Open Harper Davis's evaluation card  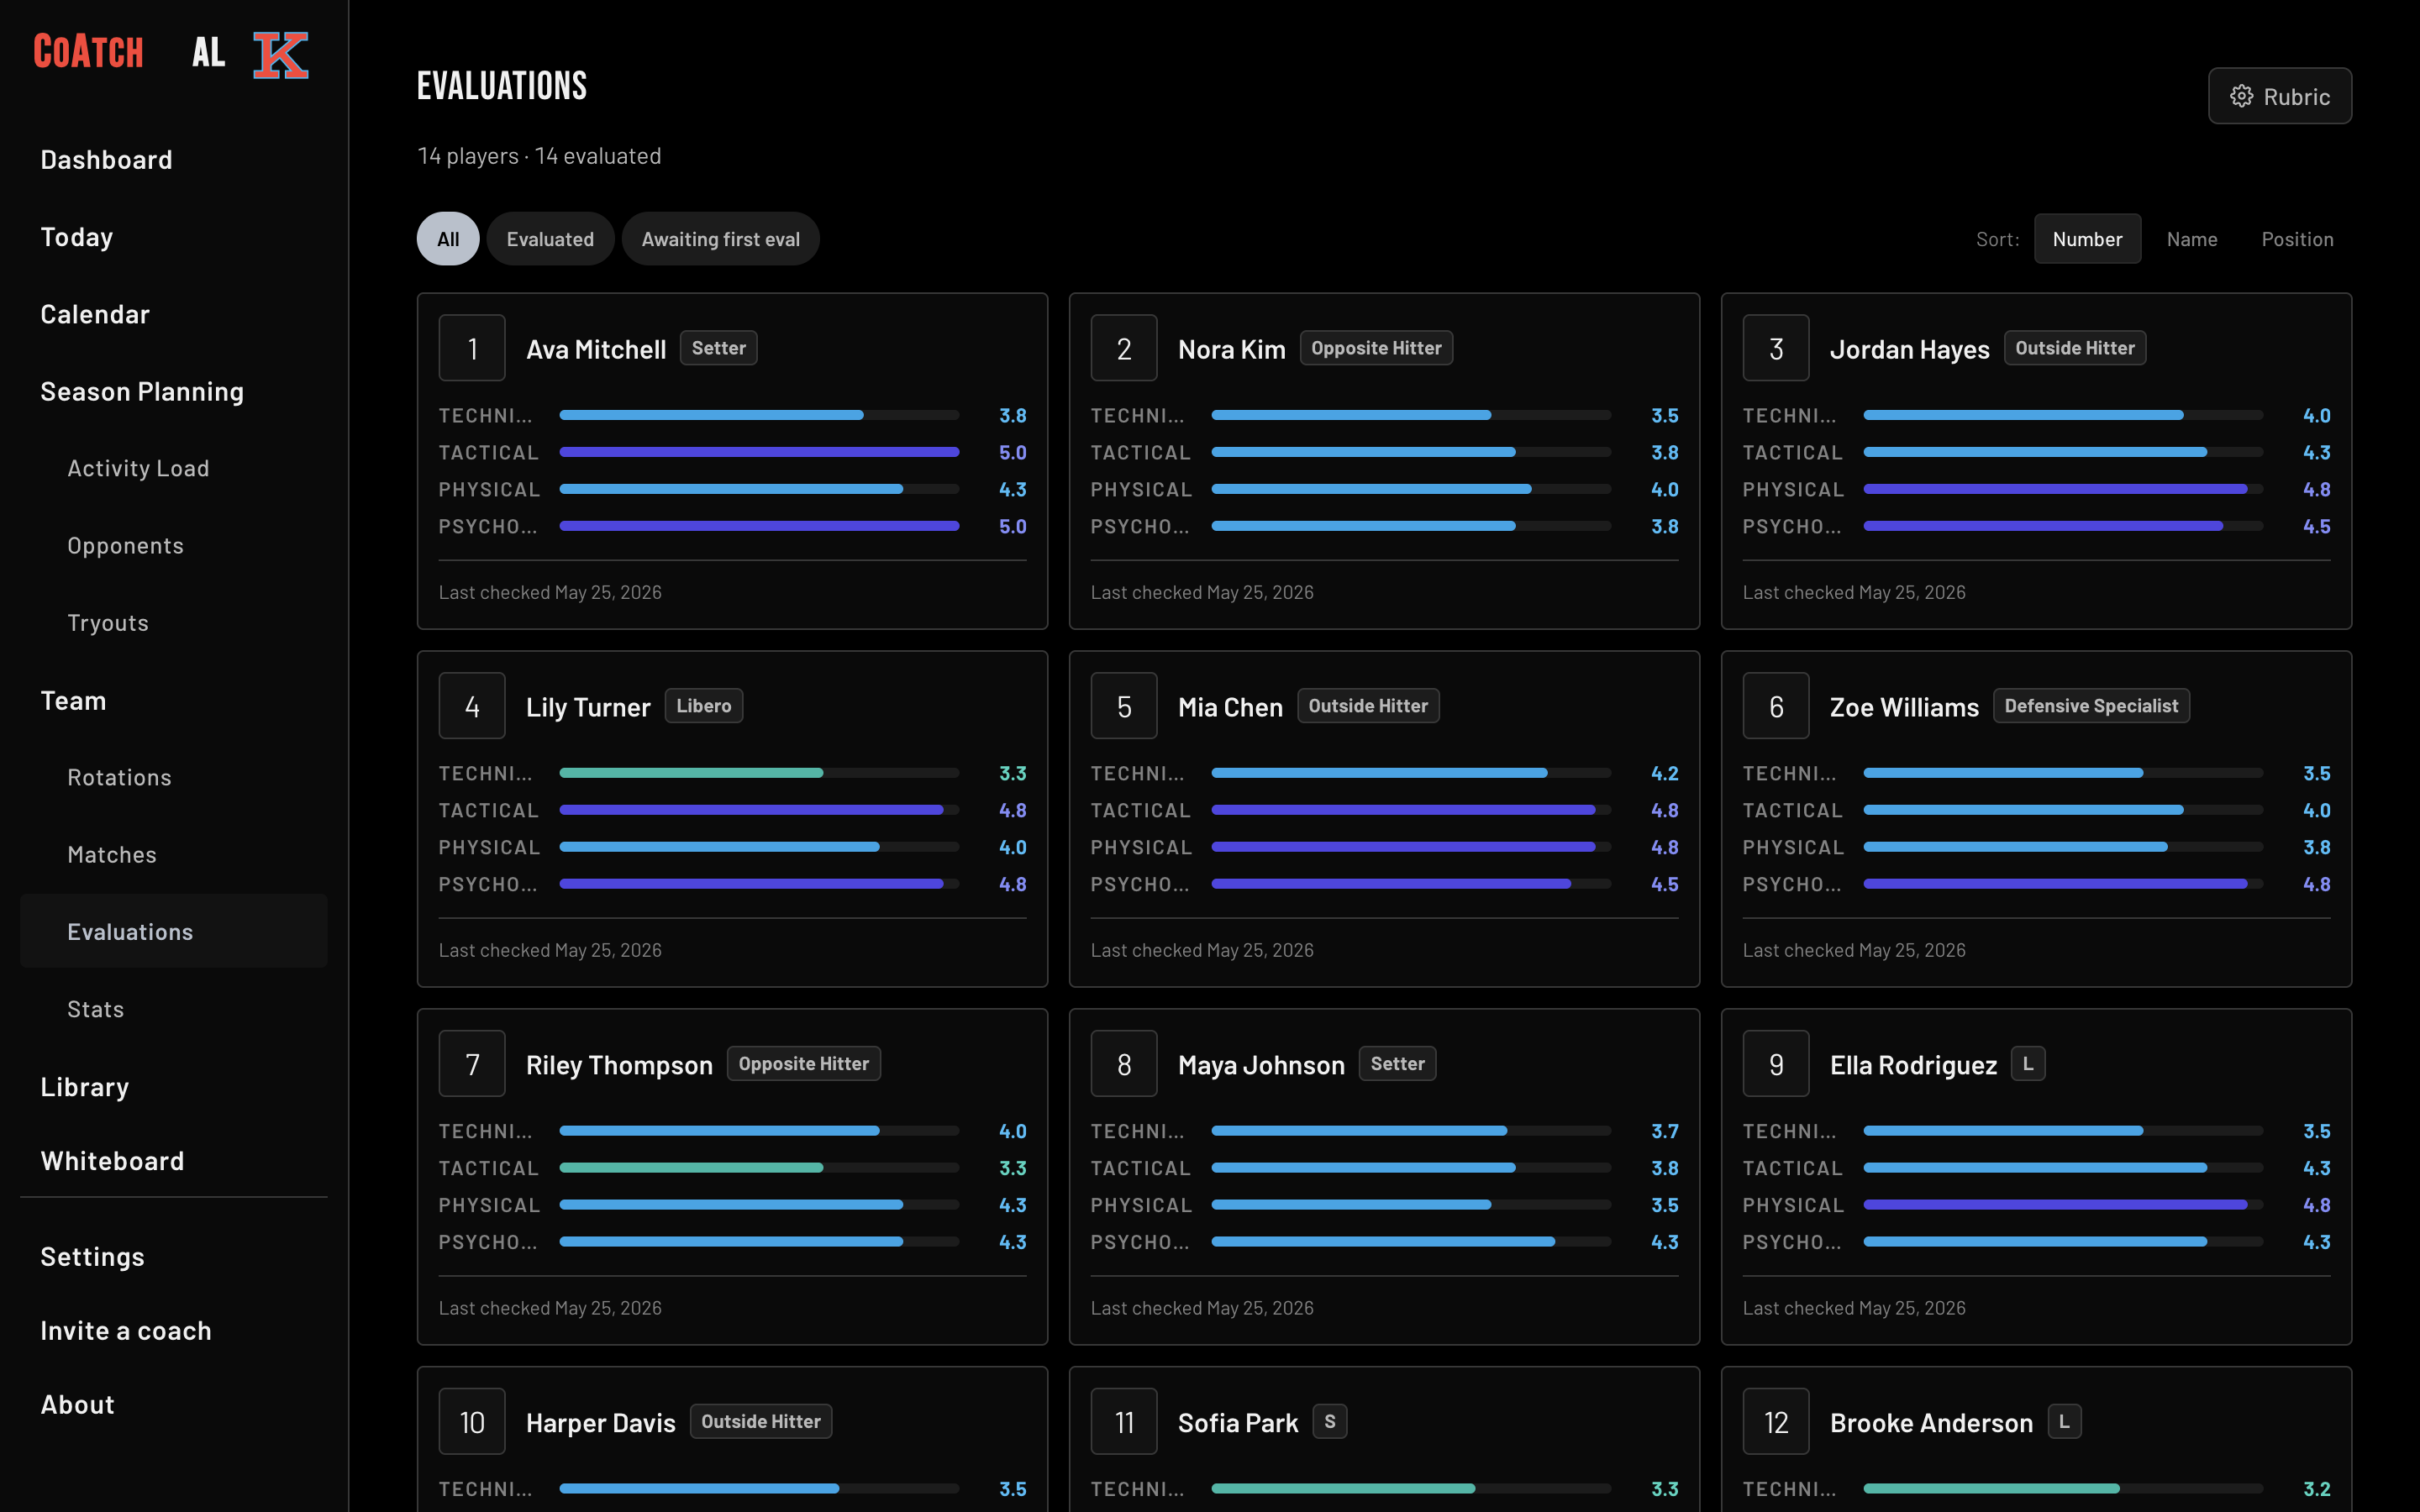click(732, 1440)
